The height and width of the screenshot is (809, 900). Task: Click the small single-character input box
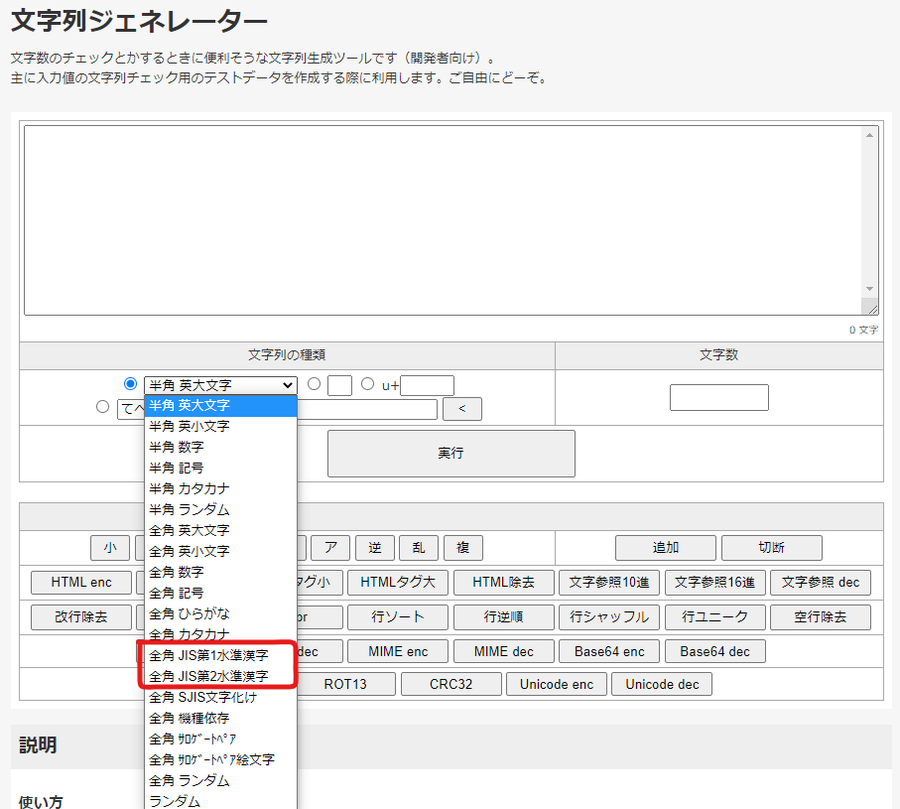click(340, 385)
